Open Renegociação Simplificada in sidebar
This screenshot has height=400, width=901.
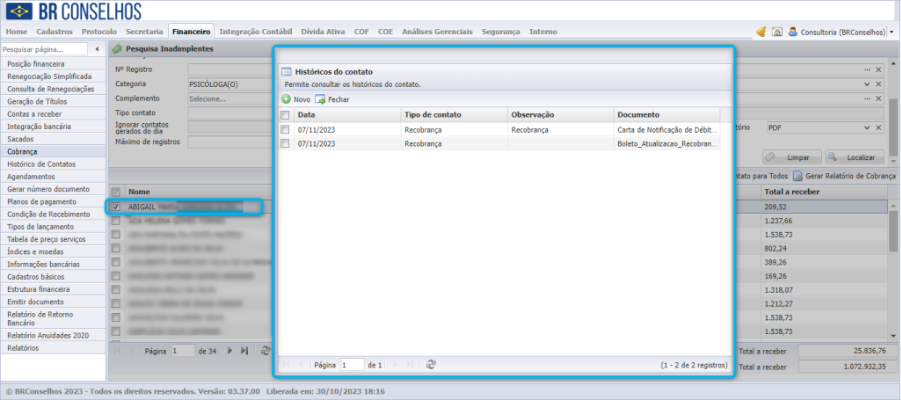point(53,76)
